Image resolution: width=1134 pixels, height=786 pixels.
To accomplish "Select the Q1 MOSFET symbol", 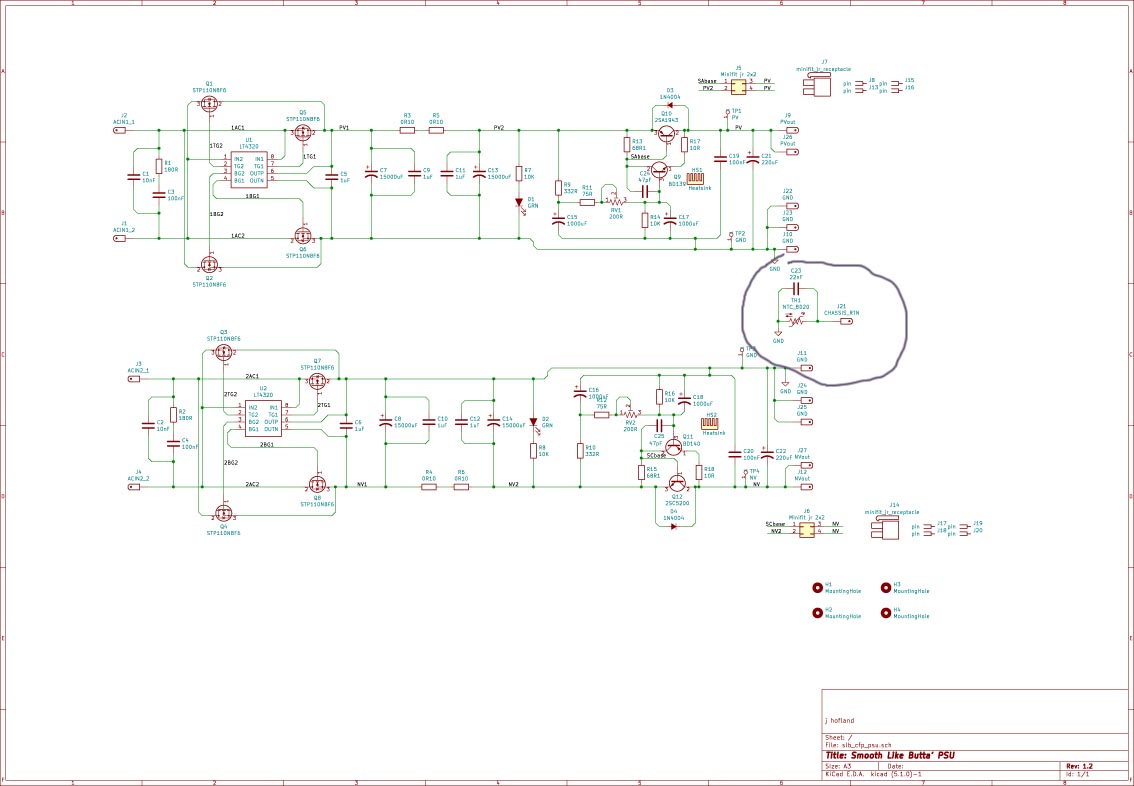I will click(x=210, y=103).
